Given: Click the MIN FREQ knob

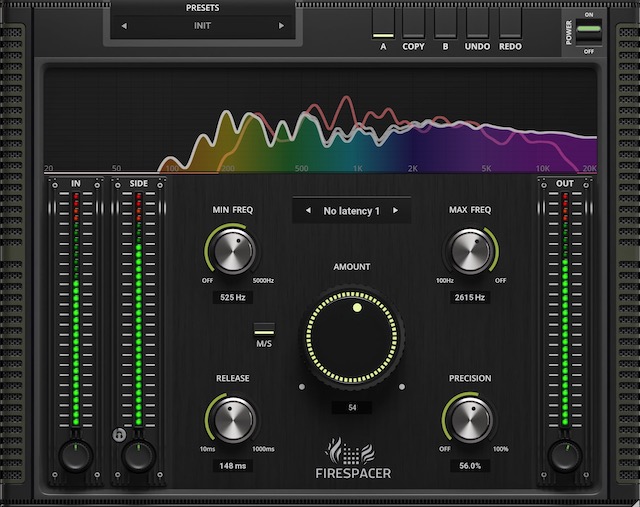Looking at the screenshot, I should [233, 251].
